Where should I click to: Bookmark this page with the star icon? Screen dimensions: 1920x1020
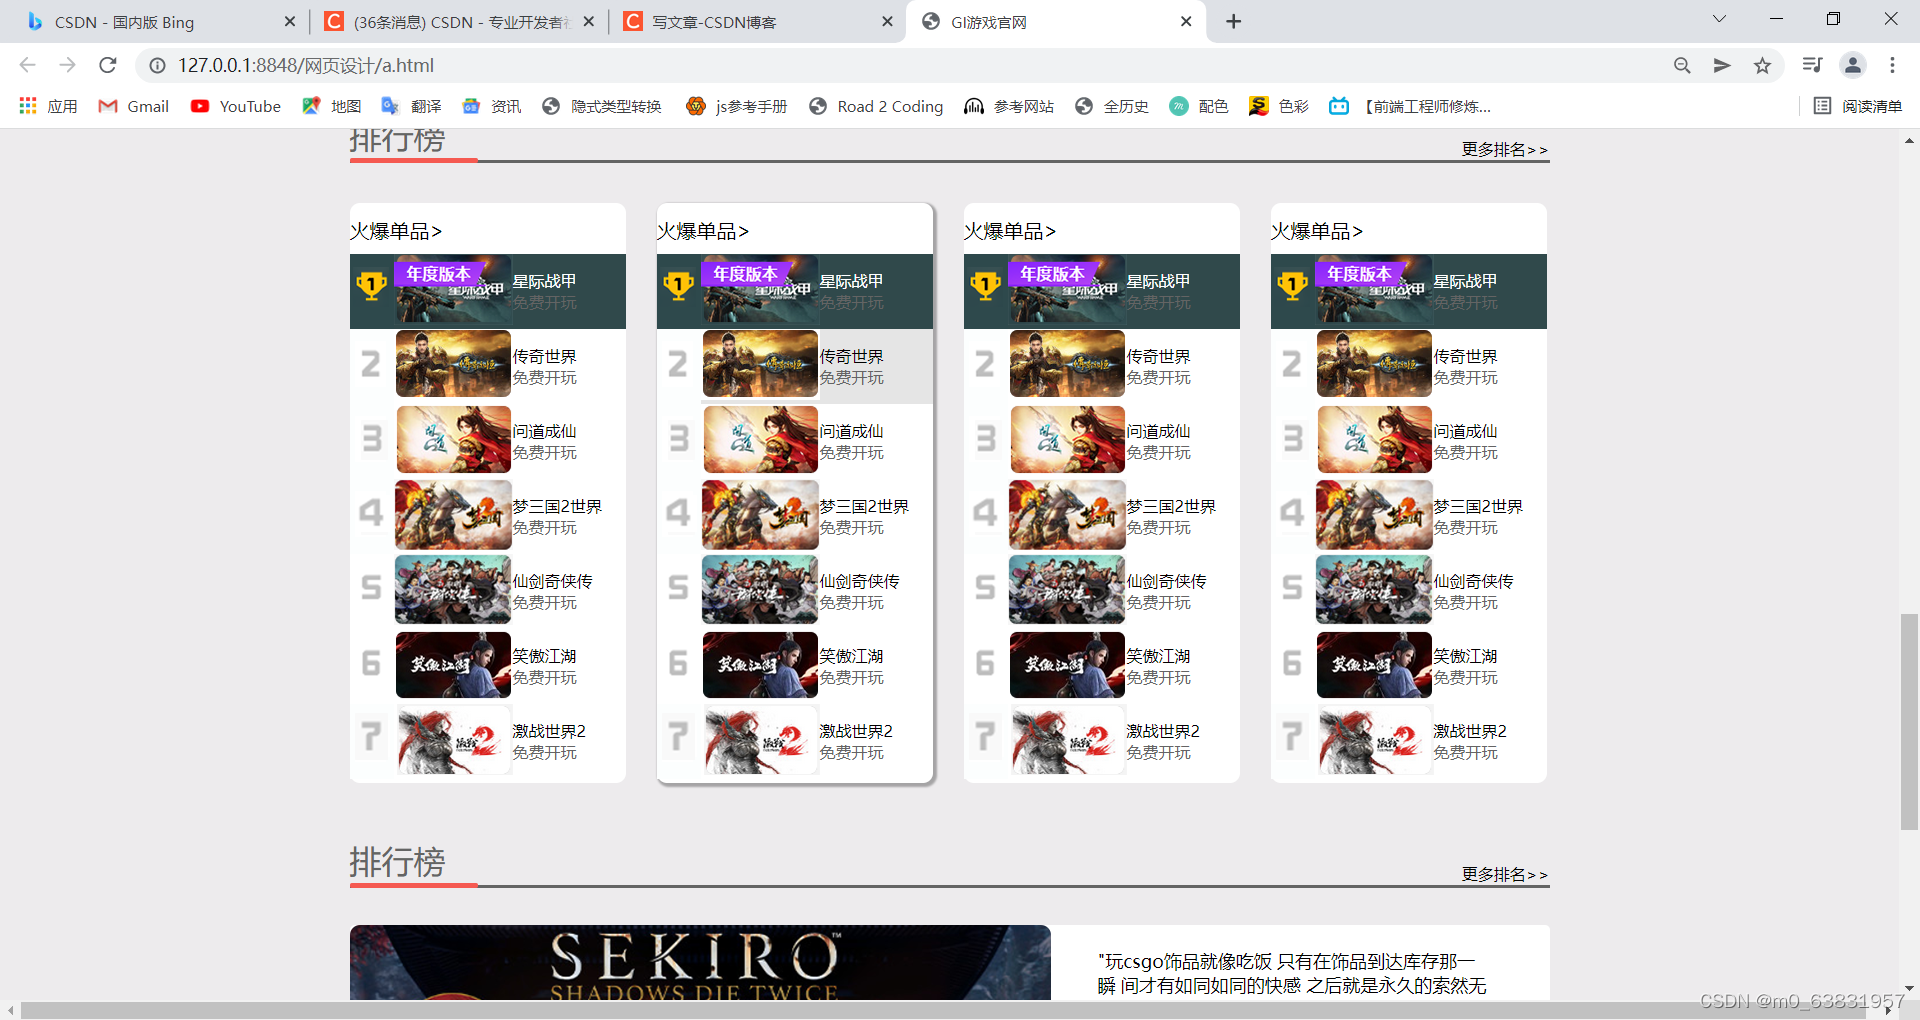[1762, 65]
